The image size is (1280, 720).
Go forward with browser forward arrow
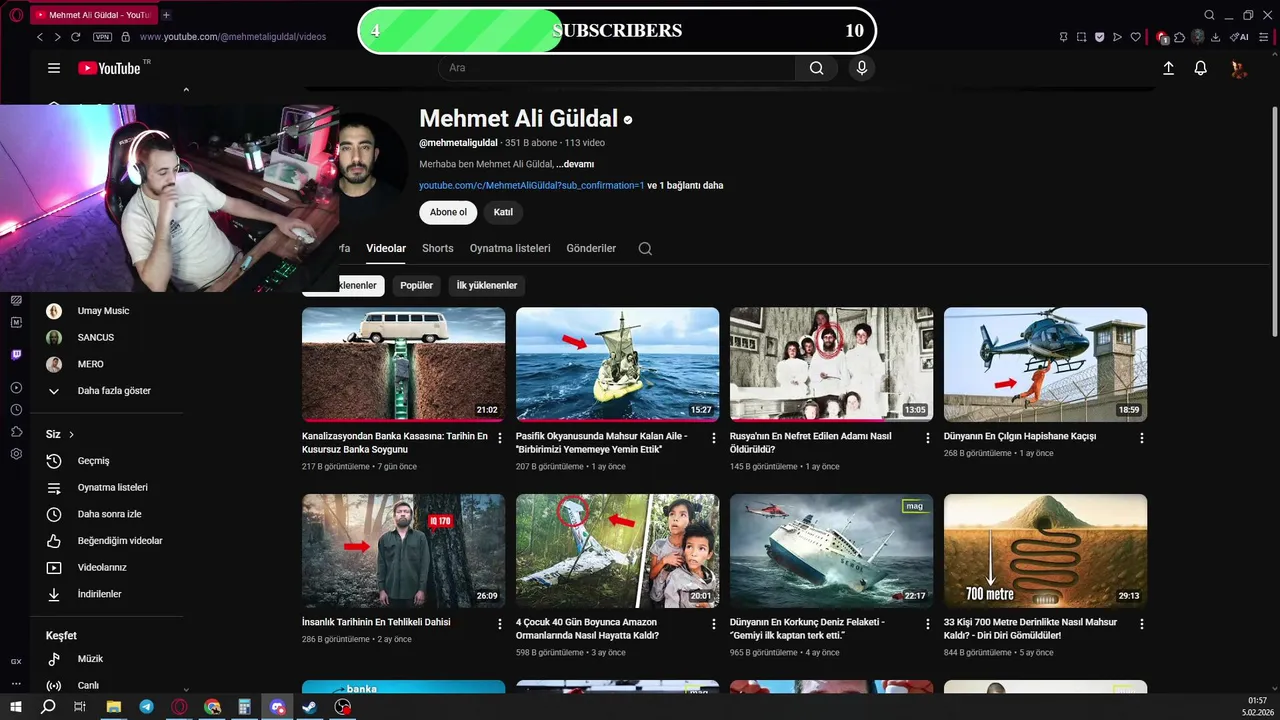[x=57, y=37]
